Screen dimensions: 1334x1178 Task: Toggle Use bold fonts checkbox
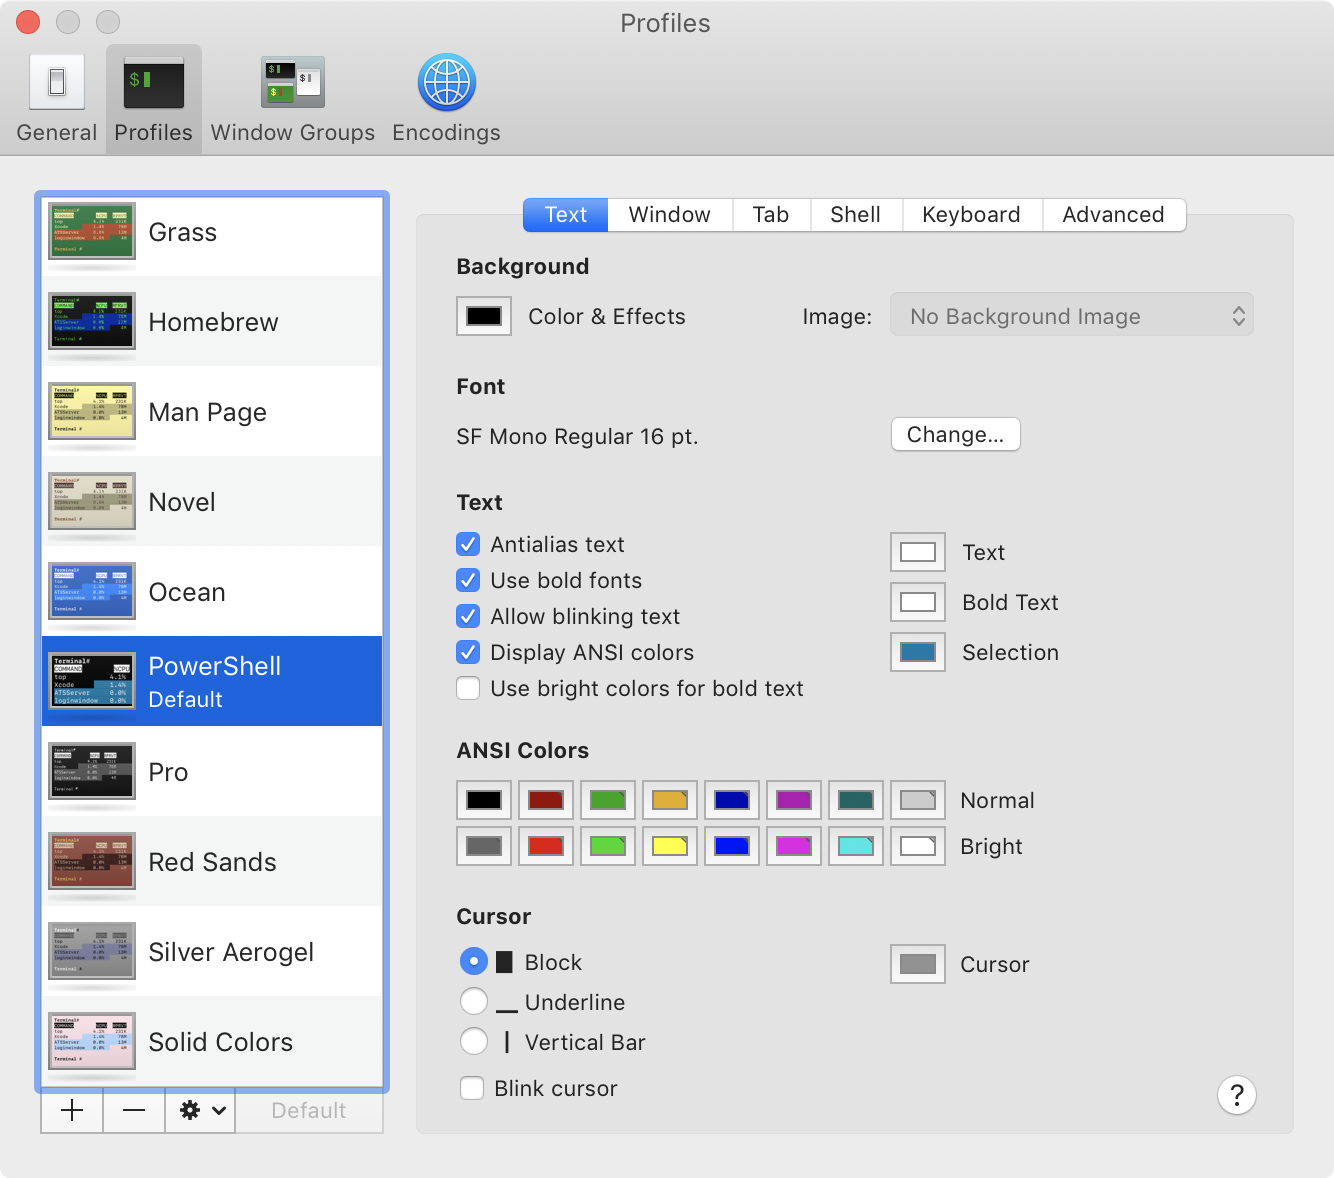[x=468, y=580]
